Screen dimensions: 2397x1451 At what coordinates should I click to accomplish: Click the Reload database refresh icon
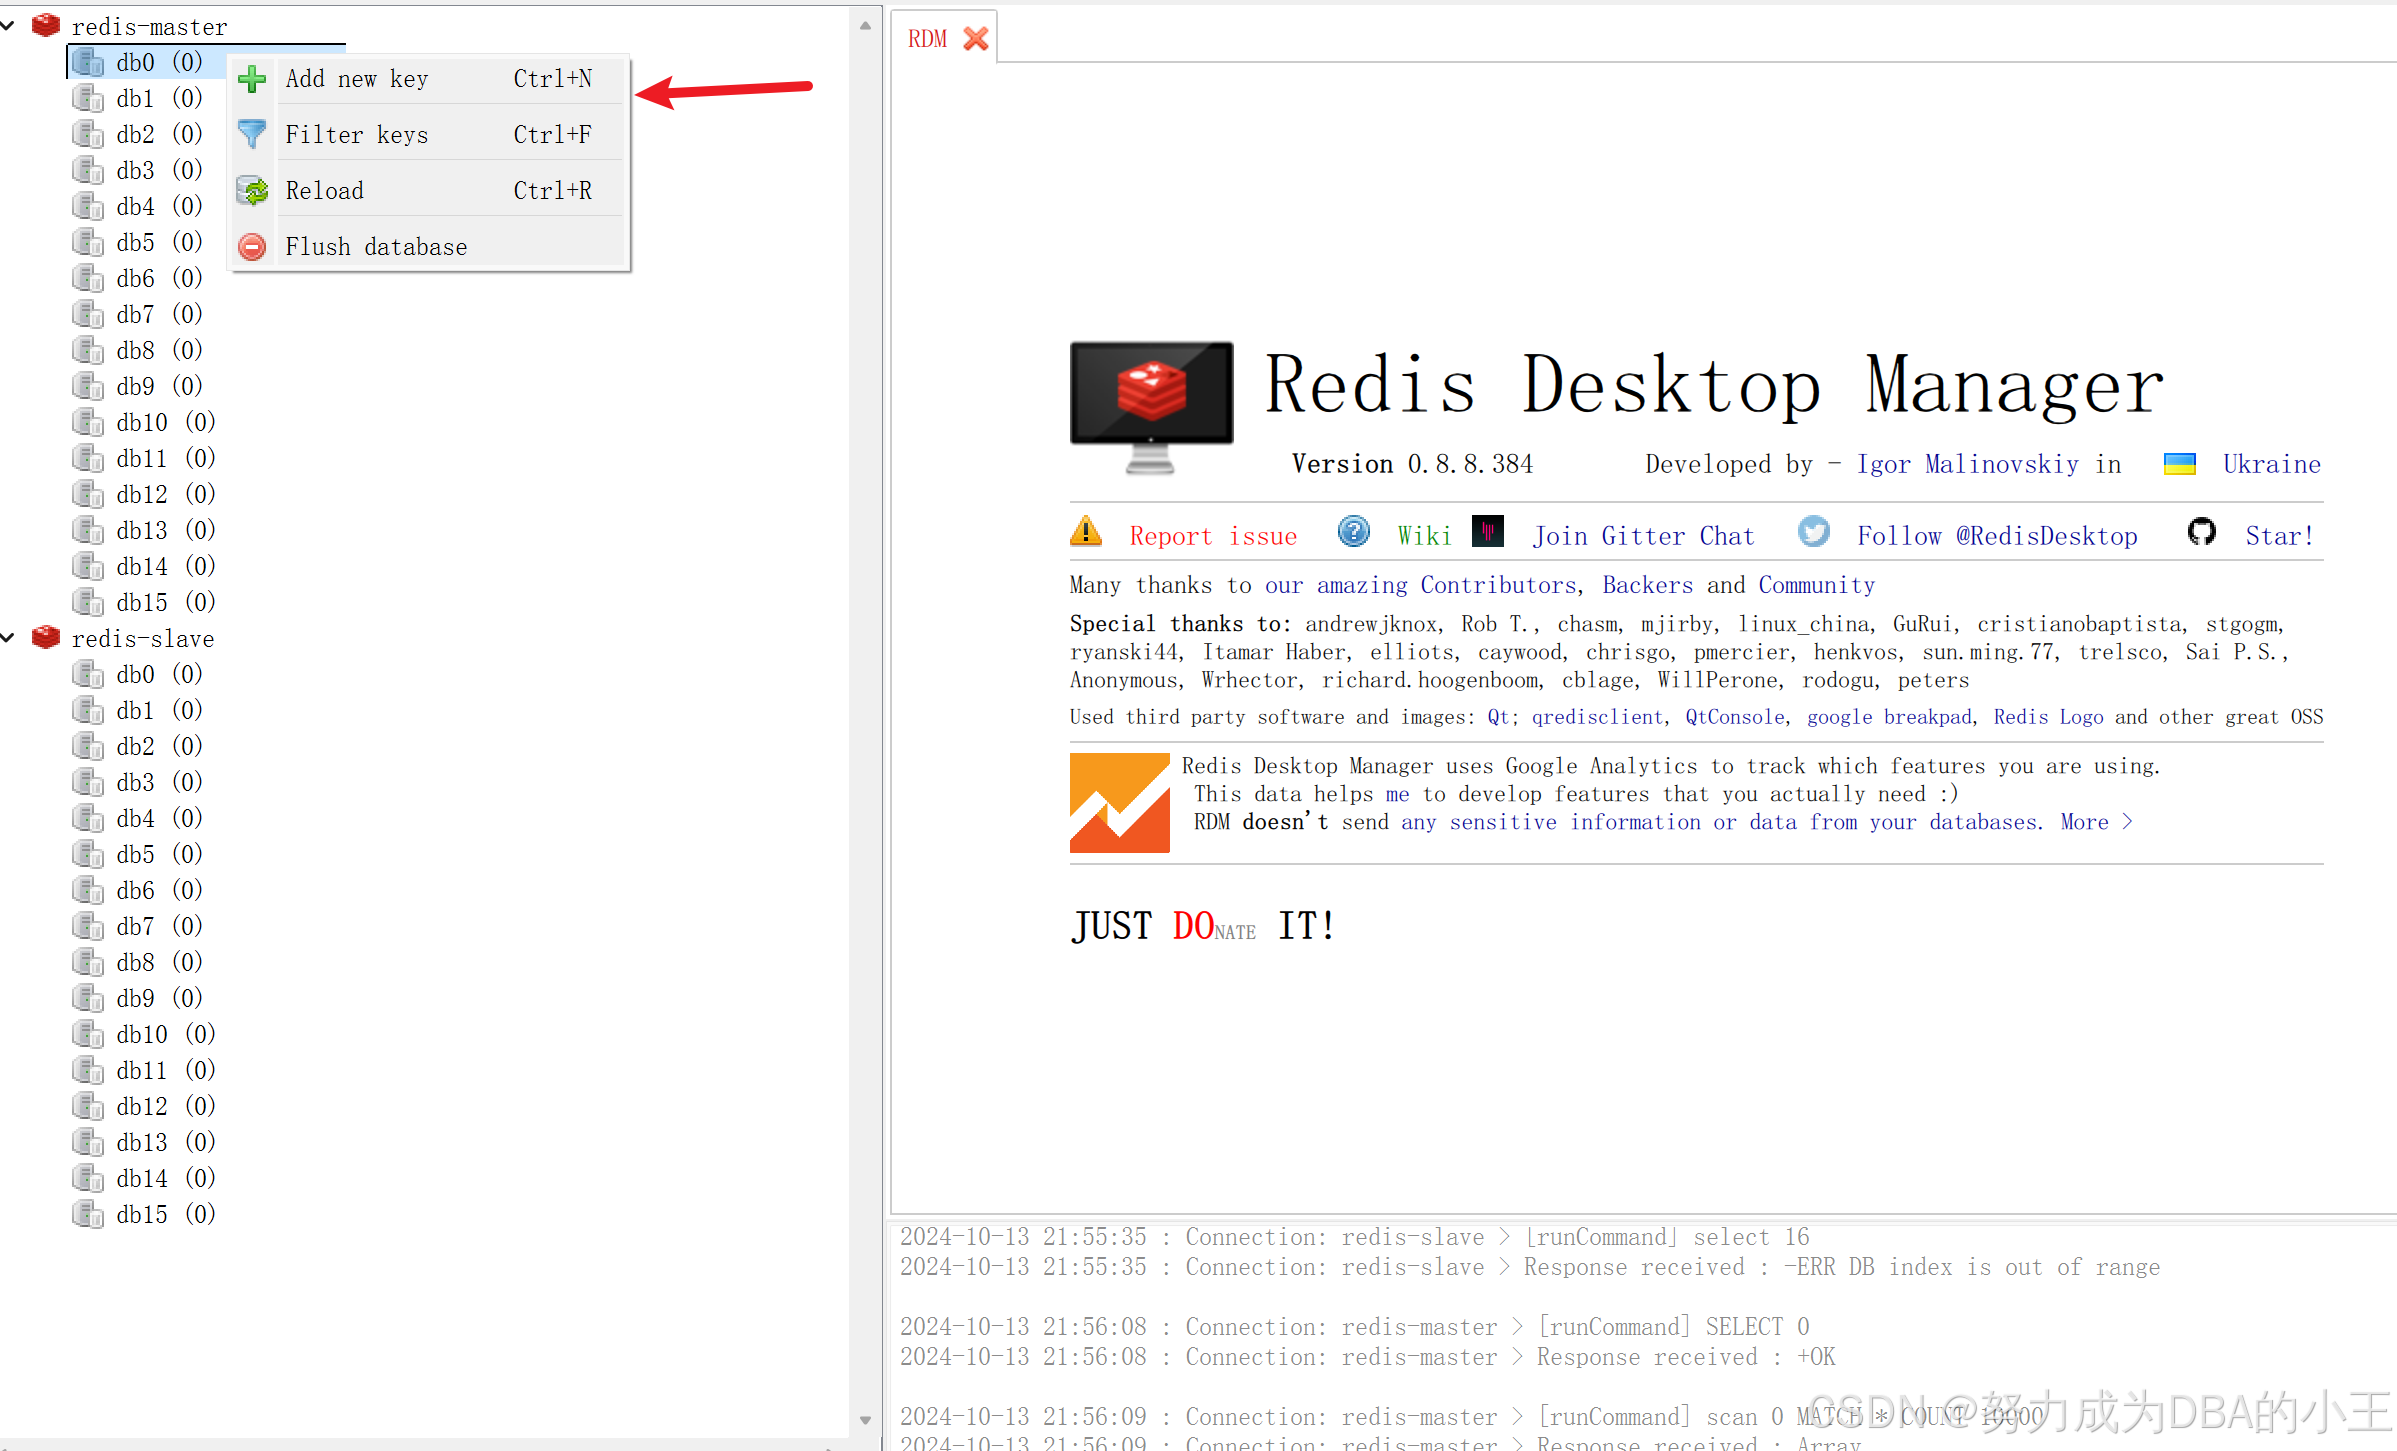253,190
